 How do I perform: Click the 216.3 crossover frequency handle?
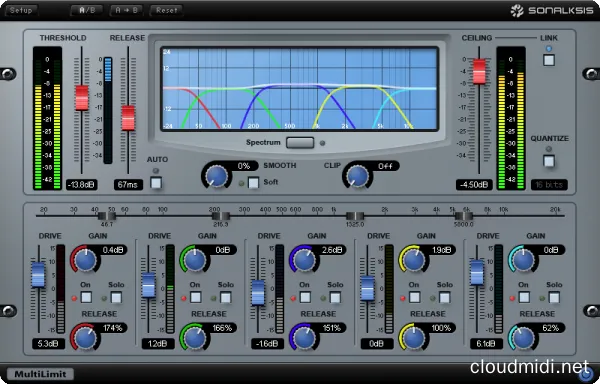pyautogui.click(x=221, y=216)
